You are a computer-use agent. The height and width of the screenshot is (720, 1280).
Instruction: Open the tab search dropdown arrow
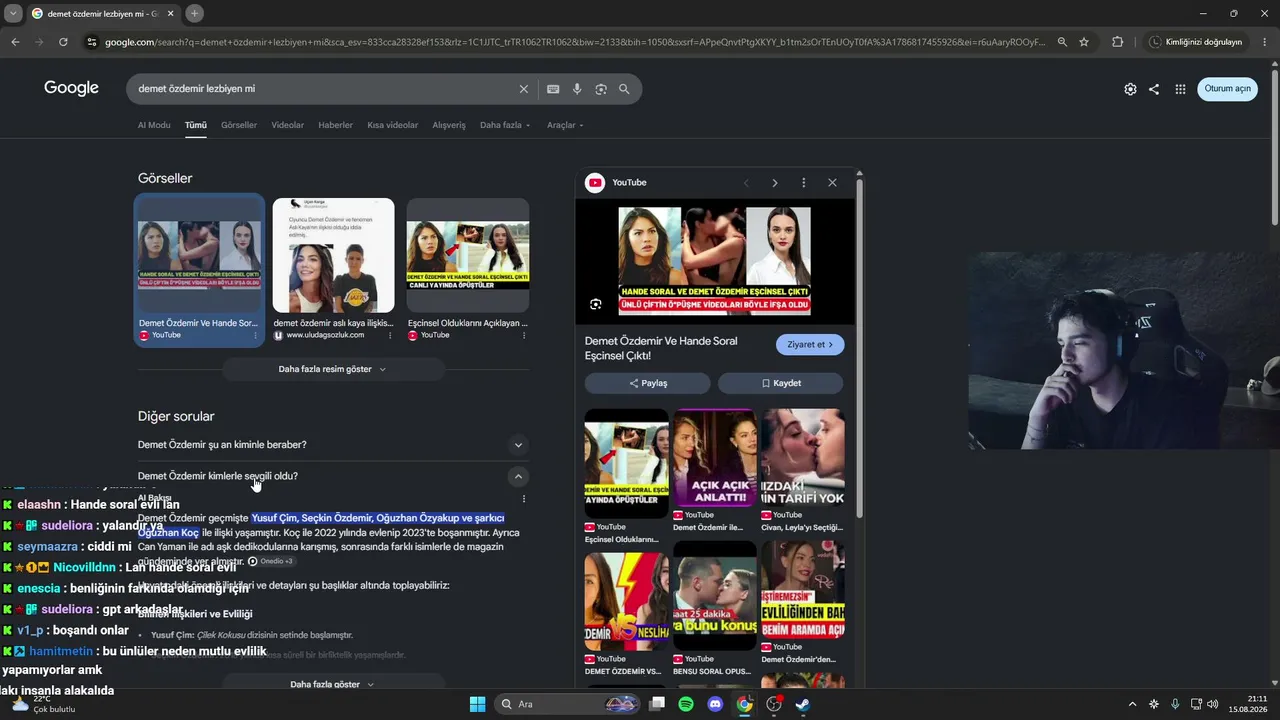point(14,13)
